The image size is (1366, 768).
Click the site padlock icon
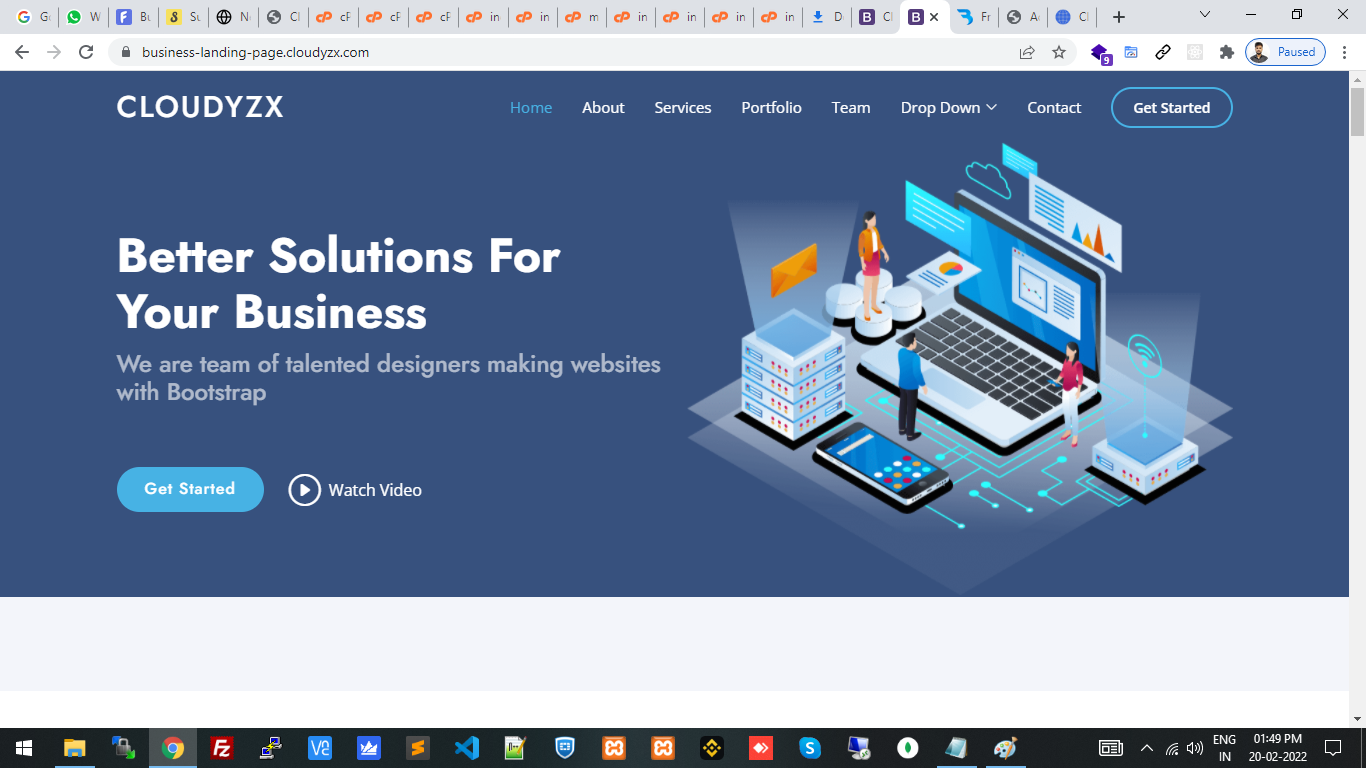point(126,52)
